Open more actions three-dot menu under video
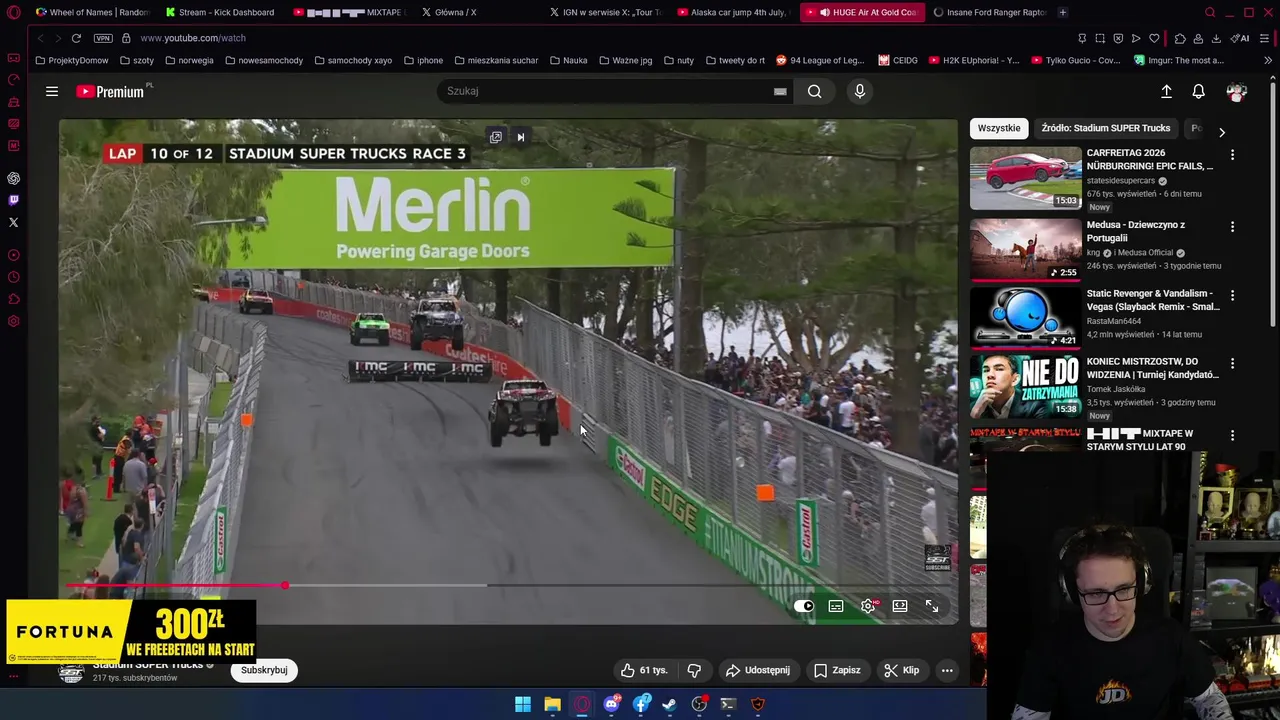Viewport: 1280px width, 720px height. pos(947,670)
